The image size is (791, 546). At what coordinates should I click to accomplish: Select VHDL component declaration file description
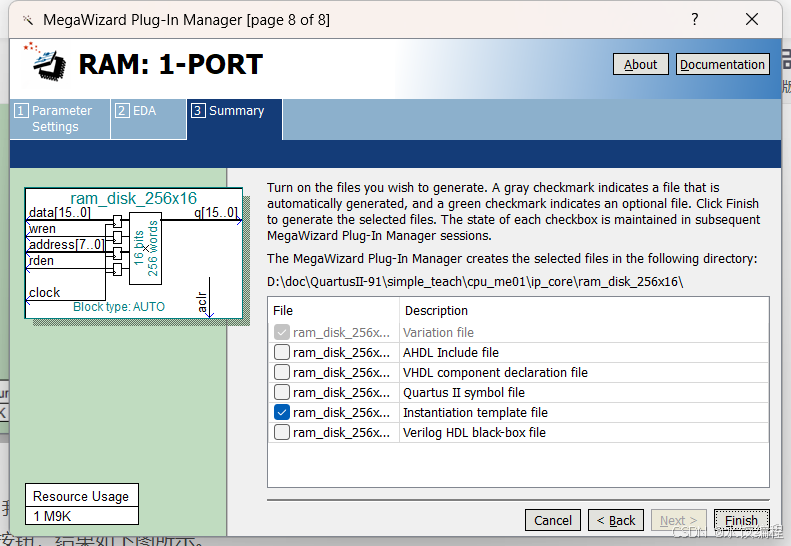(495, 372)
